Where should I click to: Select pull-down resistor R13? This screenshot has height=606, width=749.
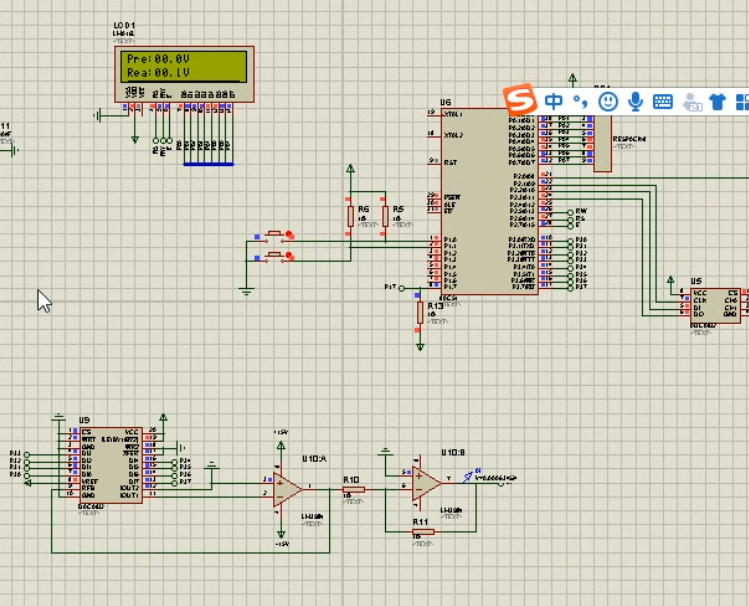click(x=420, y=313)
